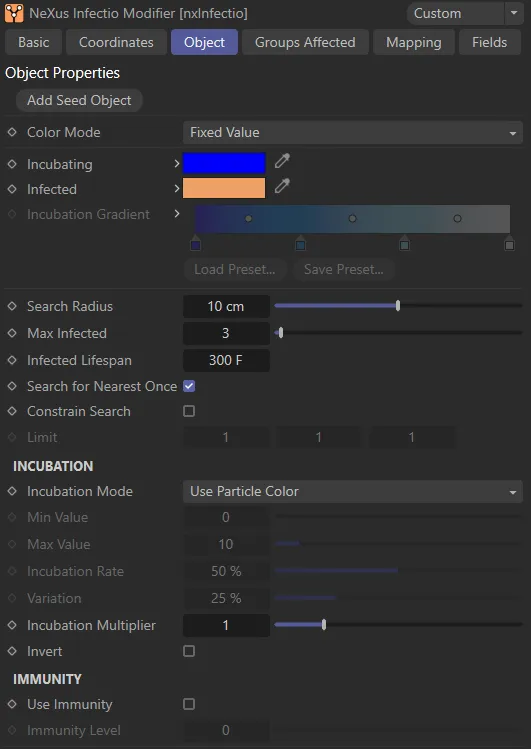
Task: Click the Load Preset button
Action: (x=235, y=269)
